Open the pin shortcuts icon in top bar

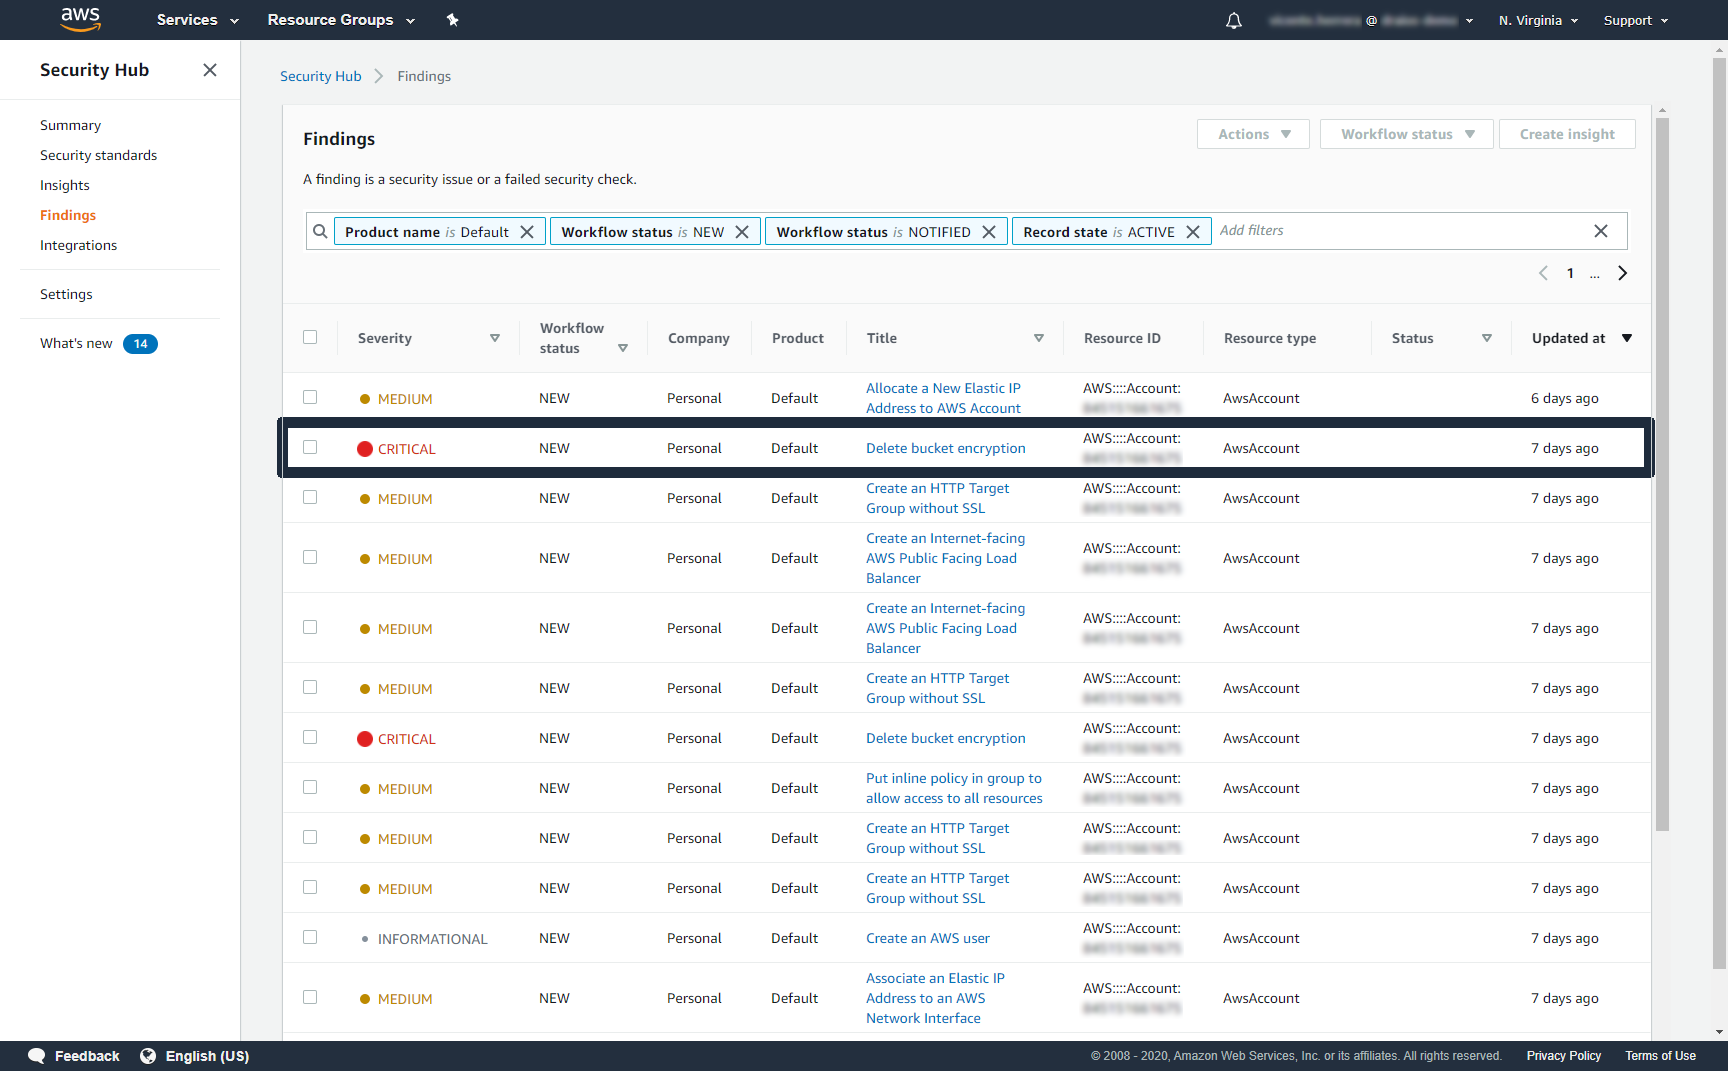click(x=452, y=20)
